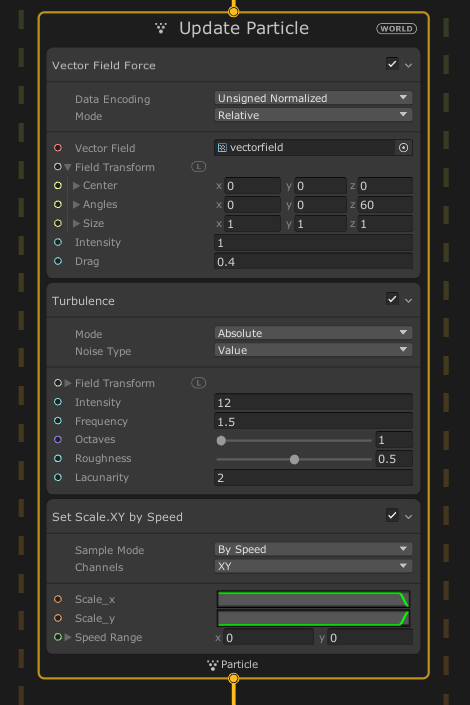Expand the Size property

76,223
